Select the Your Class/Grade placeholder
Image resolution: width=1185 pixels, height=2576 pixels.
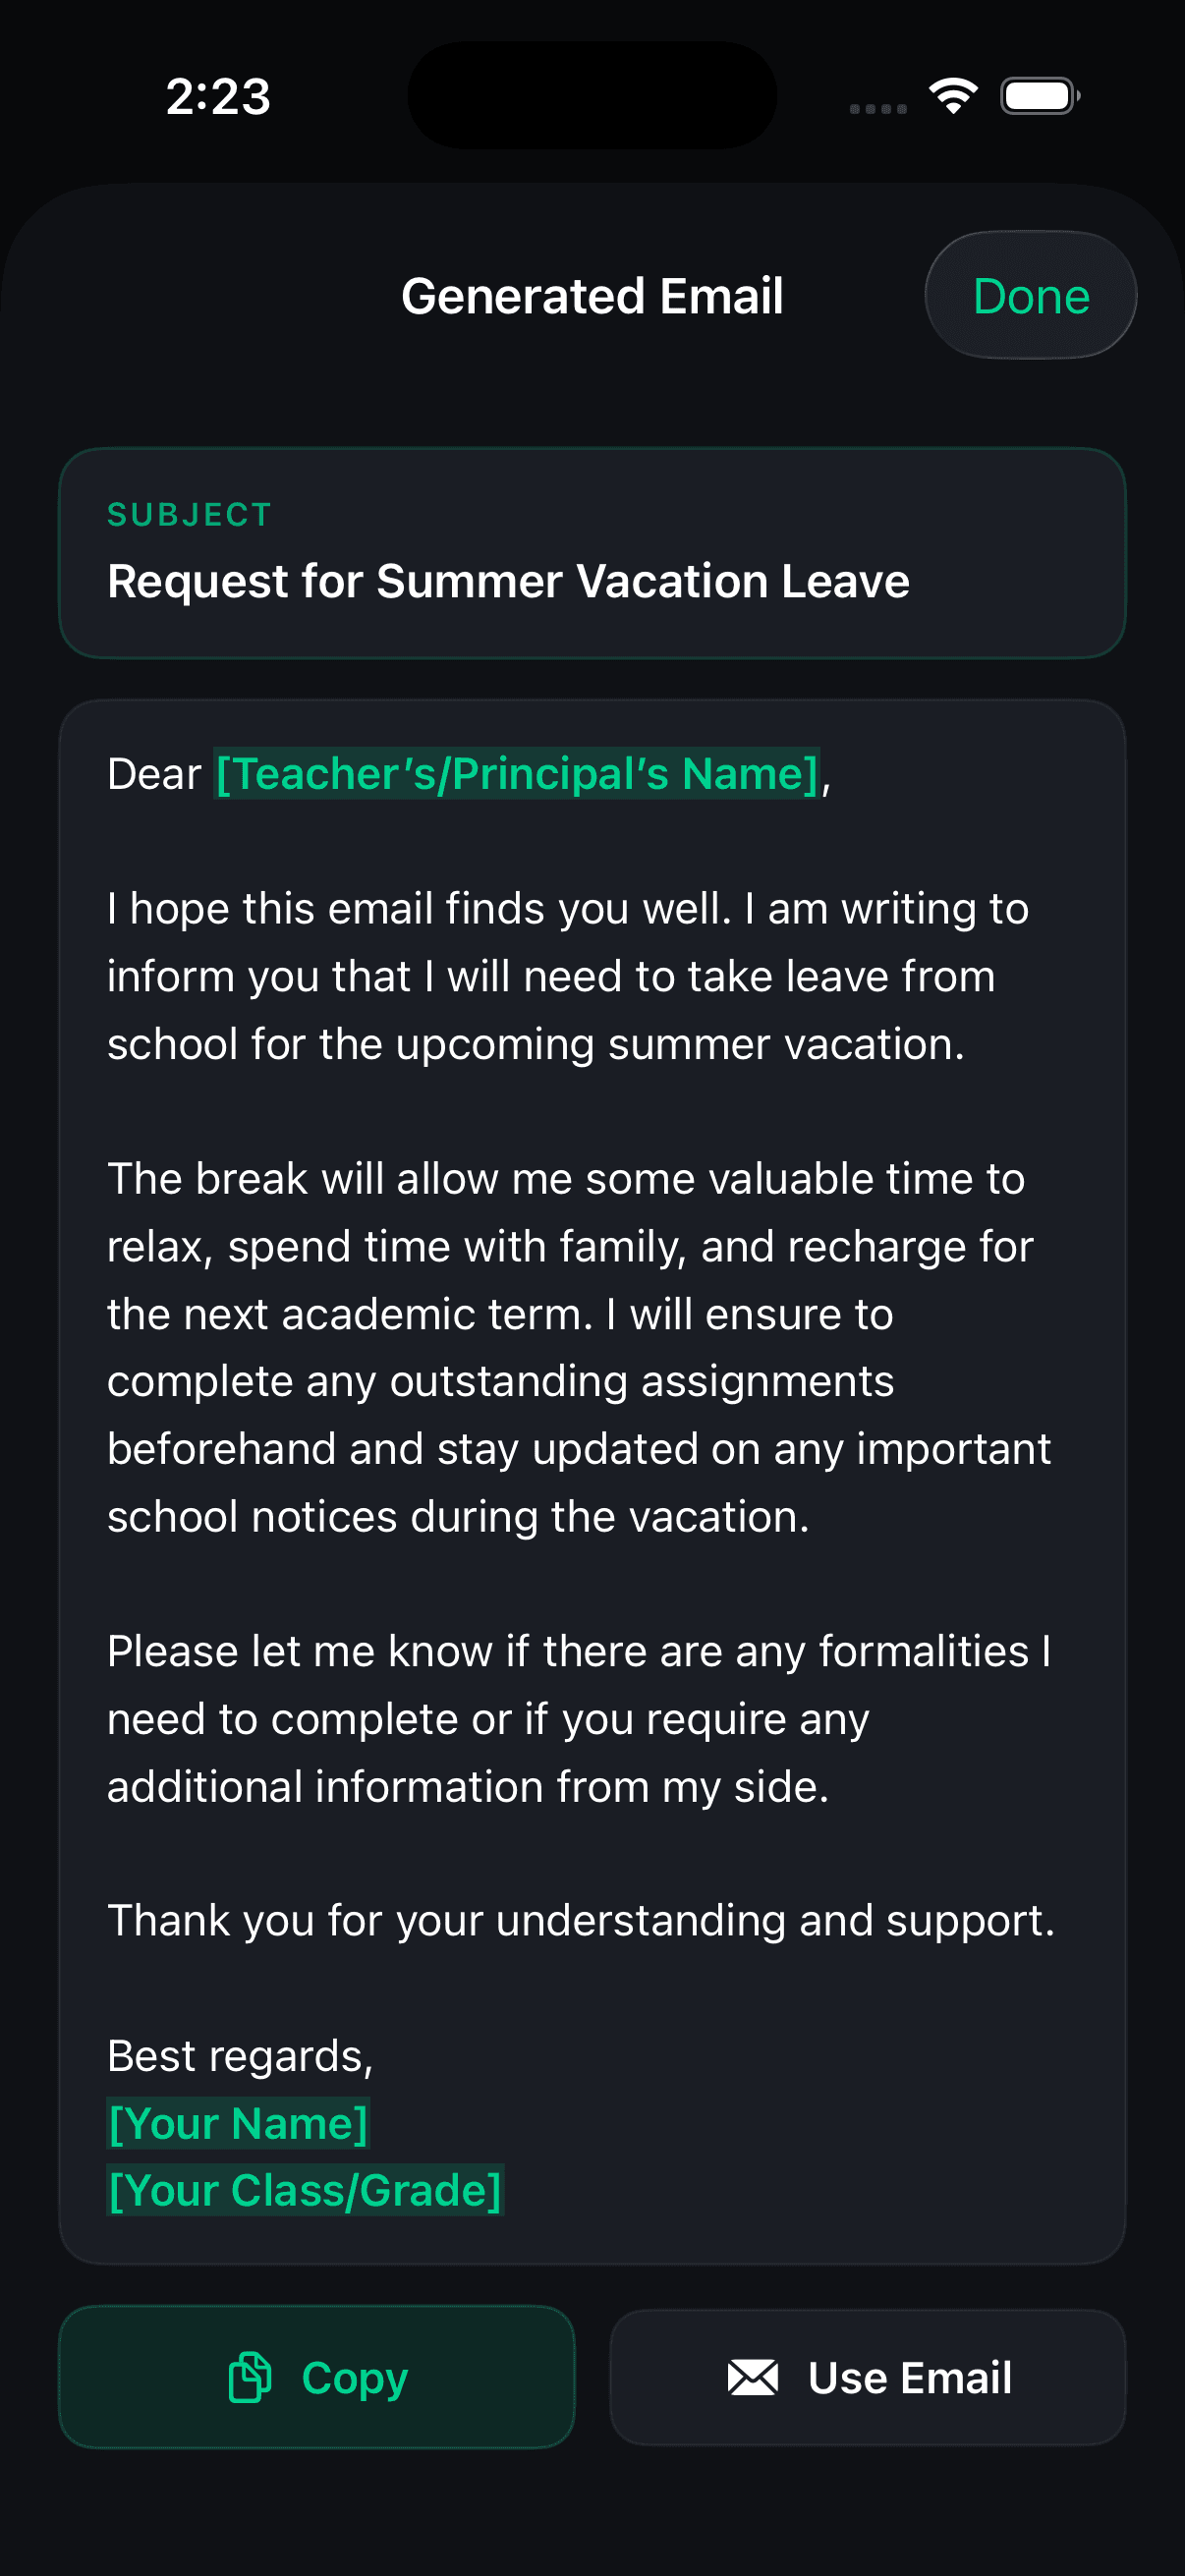[x=305, y=2190]
